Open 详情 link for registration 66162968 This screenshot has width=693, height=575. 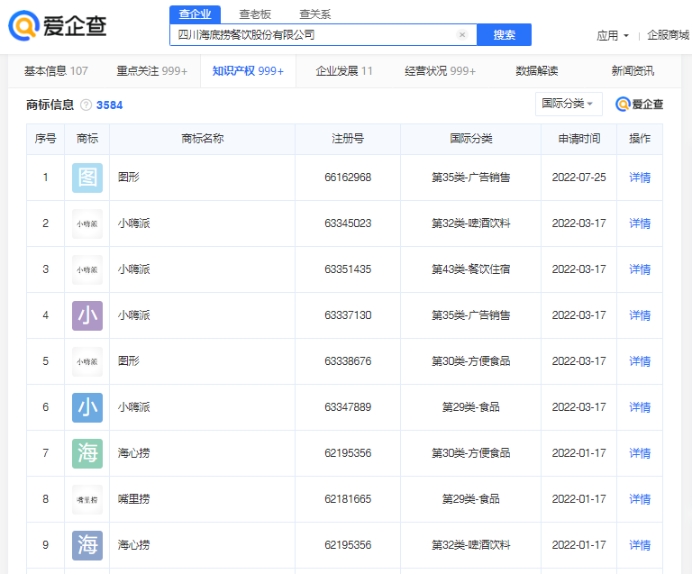click(639, 178)
